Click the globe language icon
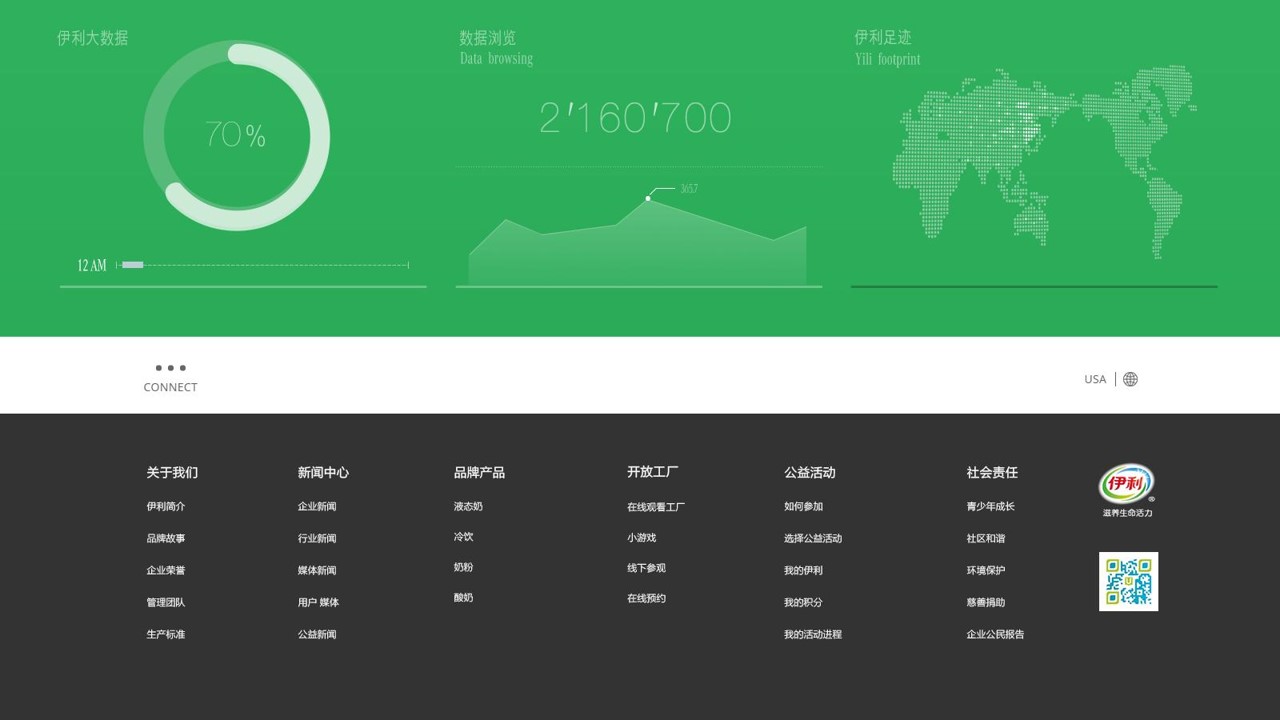Image resolution: width=1280 pixels, height=720 pixels. click(x=1130, y=379)
